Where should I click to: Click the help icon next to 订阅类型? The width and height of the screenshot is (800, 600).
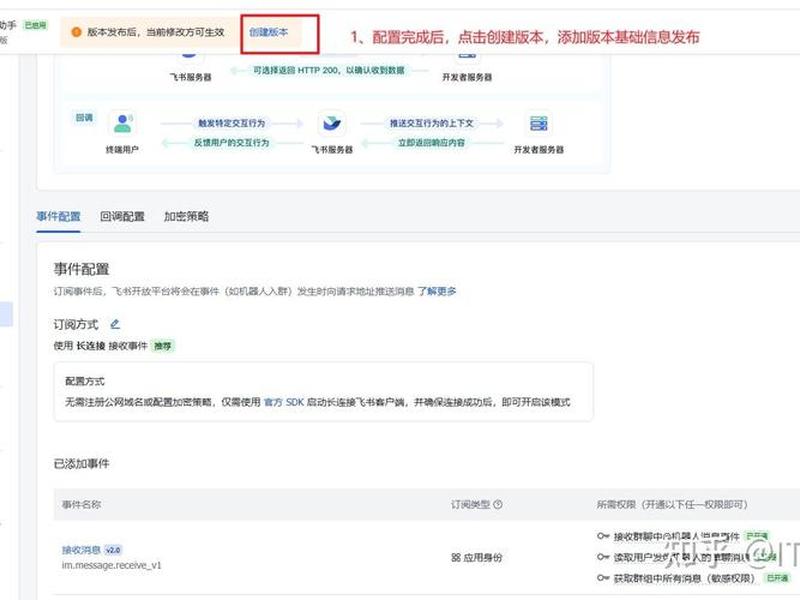pyautogui.click(x=498, y=504)
